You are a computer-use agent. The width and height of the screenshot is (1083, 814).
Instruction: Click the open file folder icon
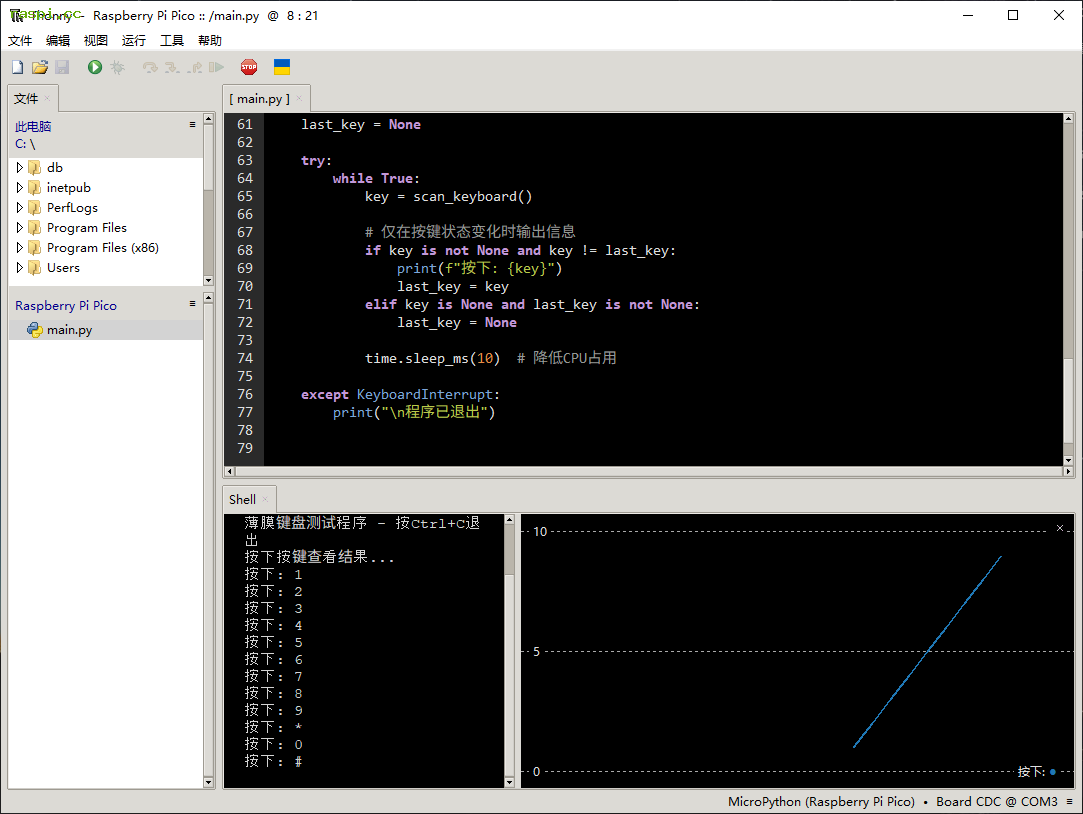click(40, 67)
